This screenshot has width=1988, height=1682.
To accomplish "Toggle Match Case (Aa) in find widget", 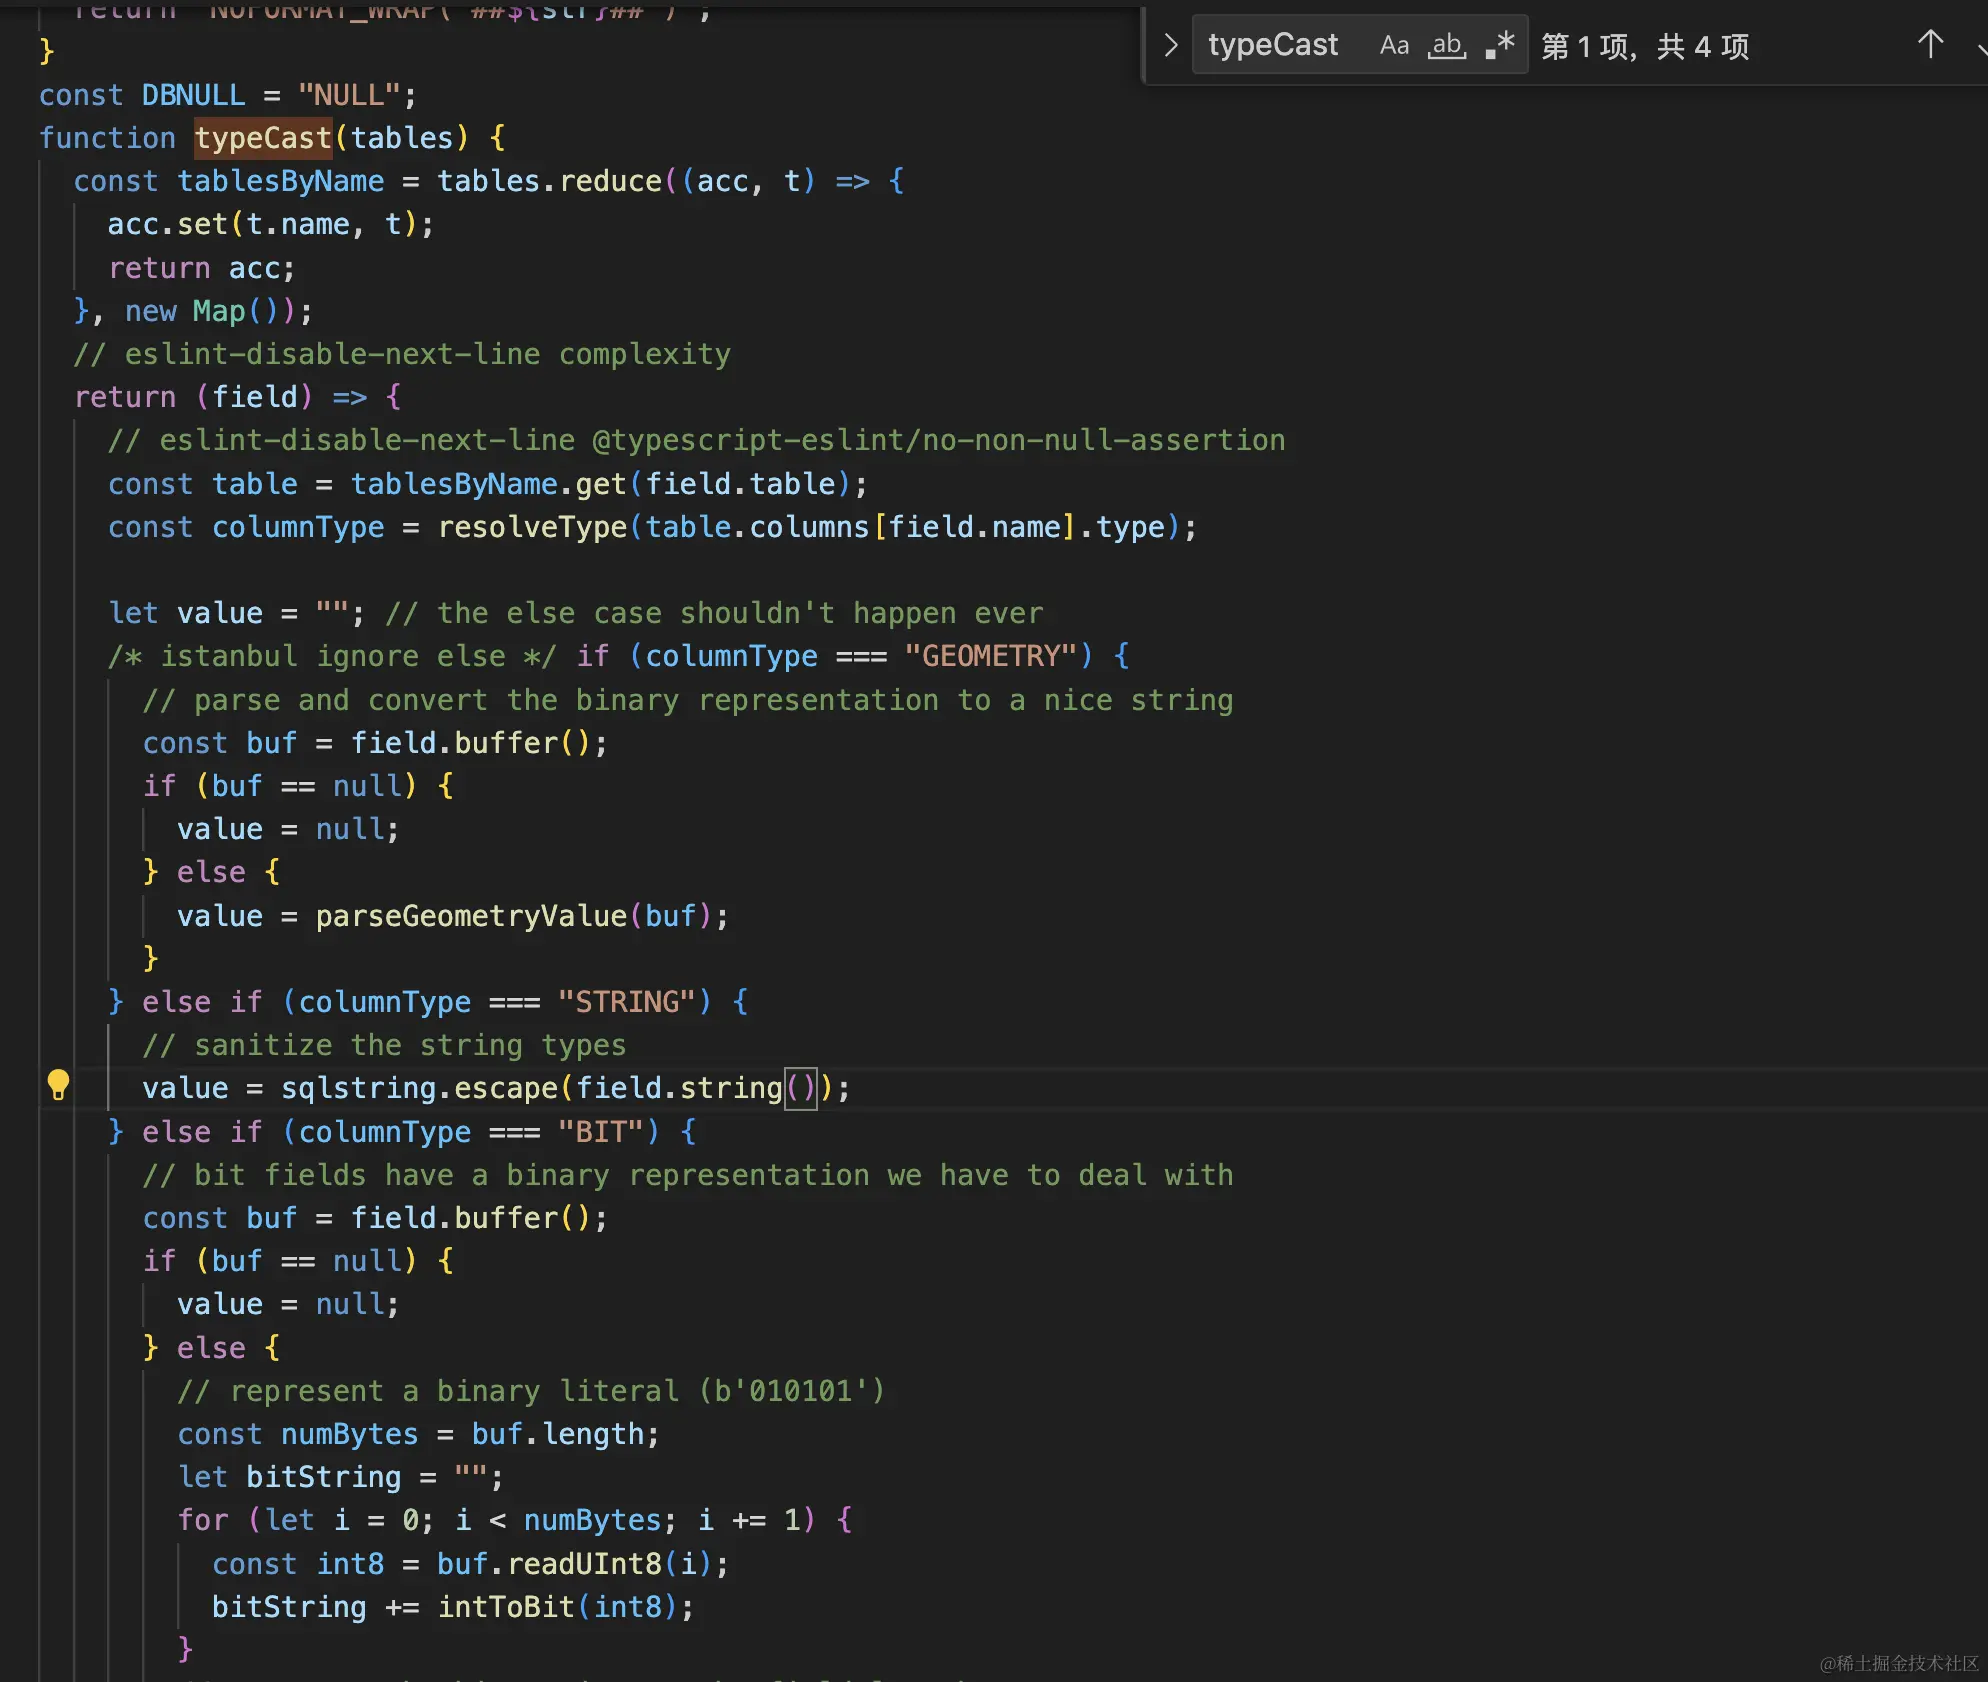I will [1394, 46].
